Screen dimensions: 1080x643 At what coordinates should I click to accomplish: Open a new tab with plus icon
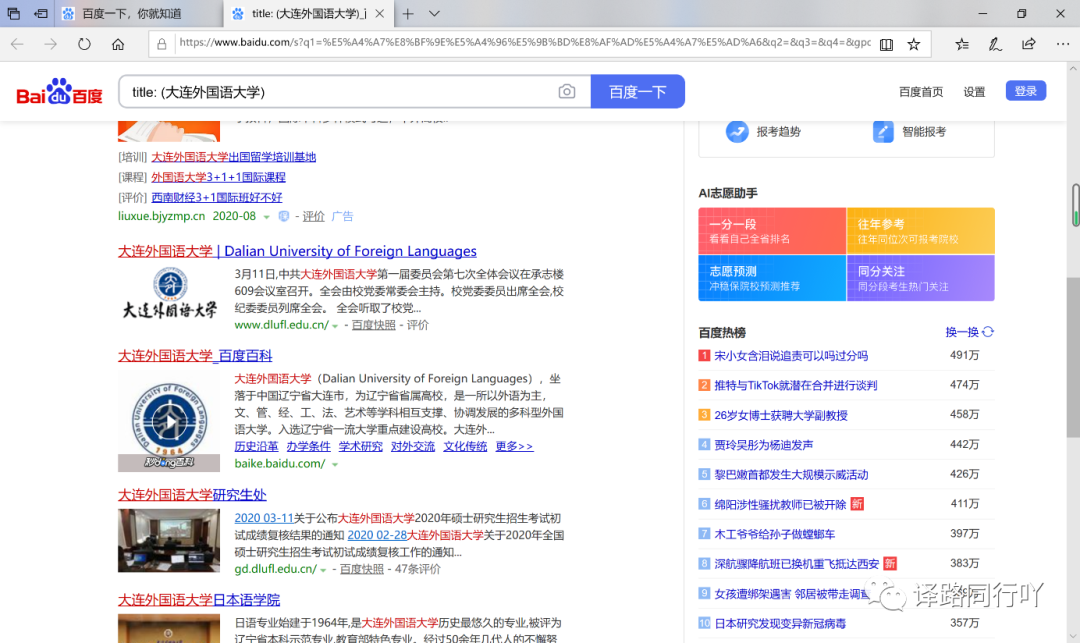408,14
